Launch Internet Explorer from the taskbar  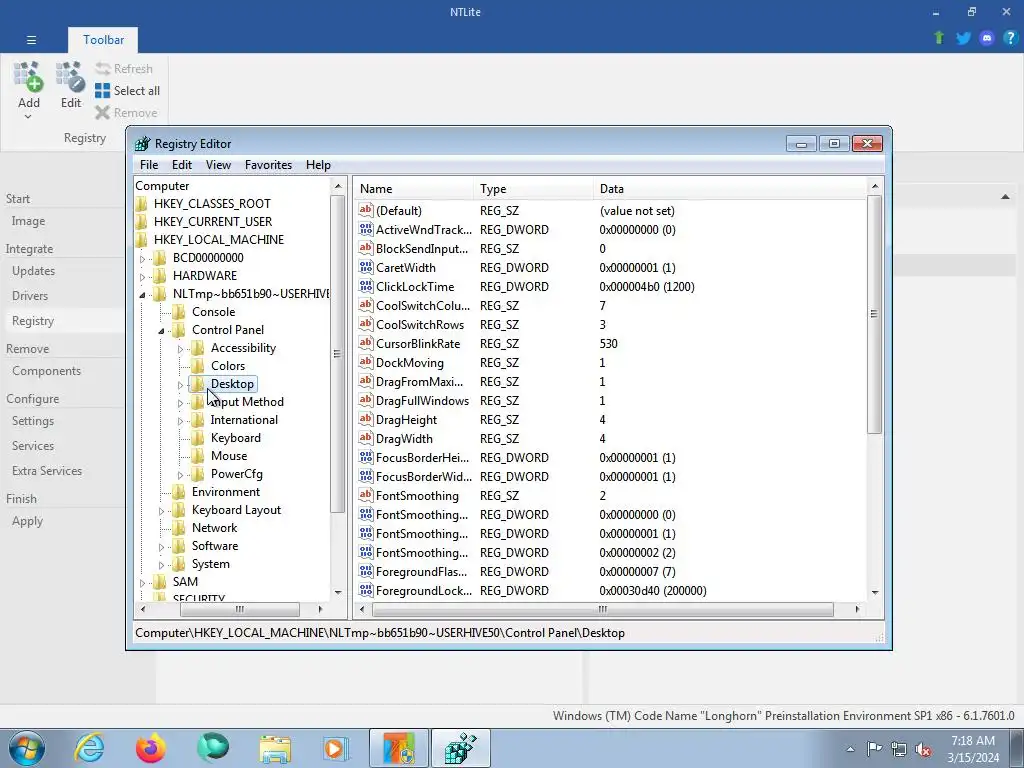(x=89, y=748)
